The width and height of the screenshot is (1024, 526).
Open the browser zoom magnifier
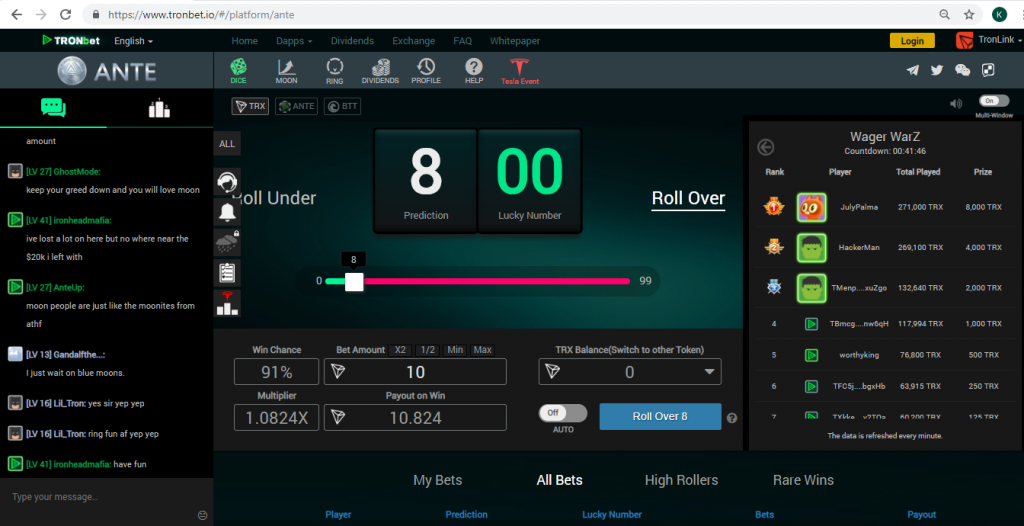click(x=944, y=14)
